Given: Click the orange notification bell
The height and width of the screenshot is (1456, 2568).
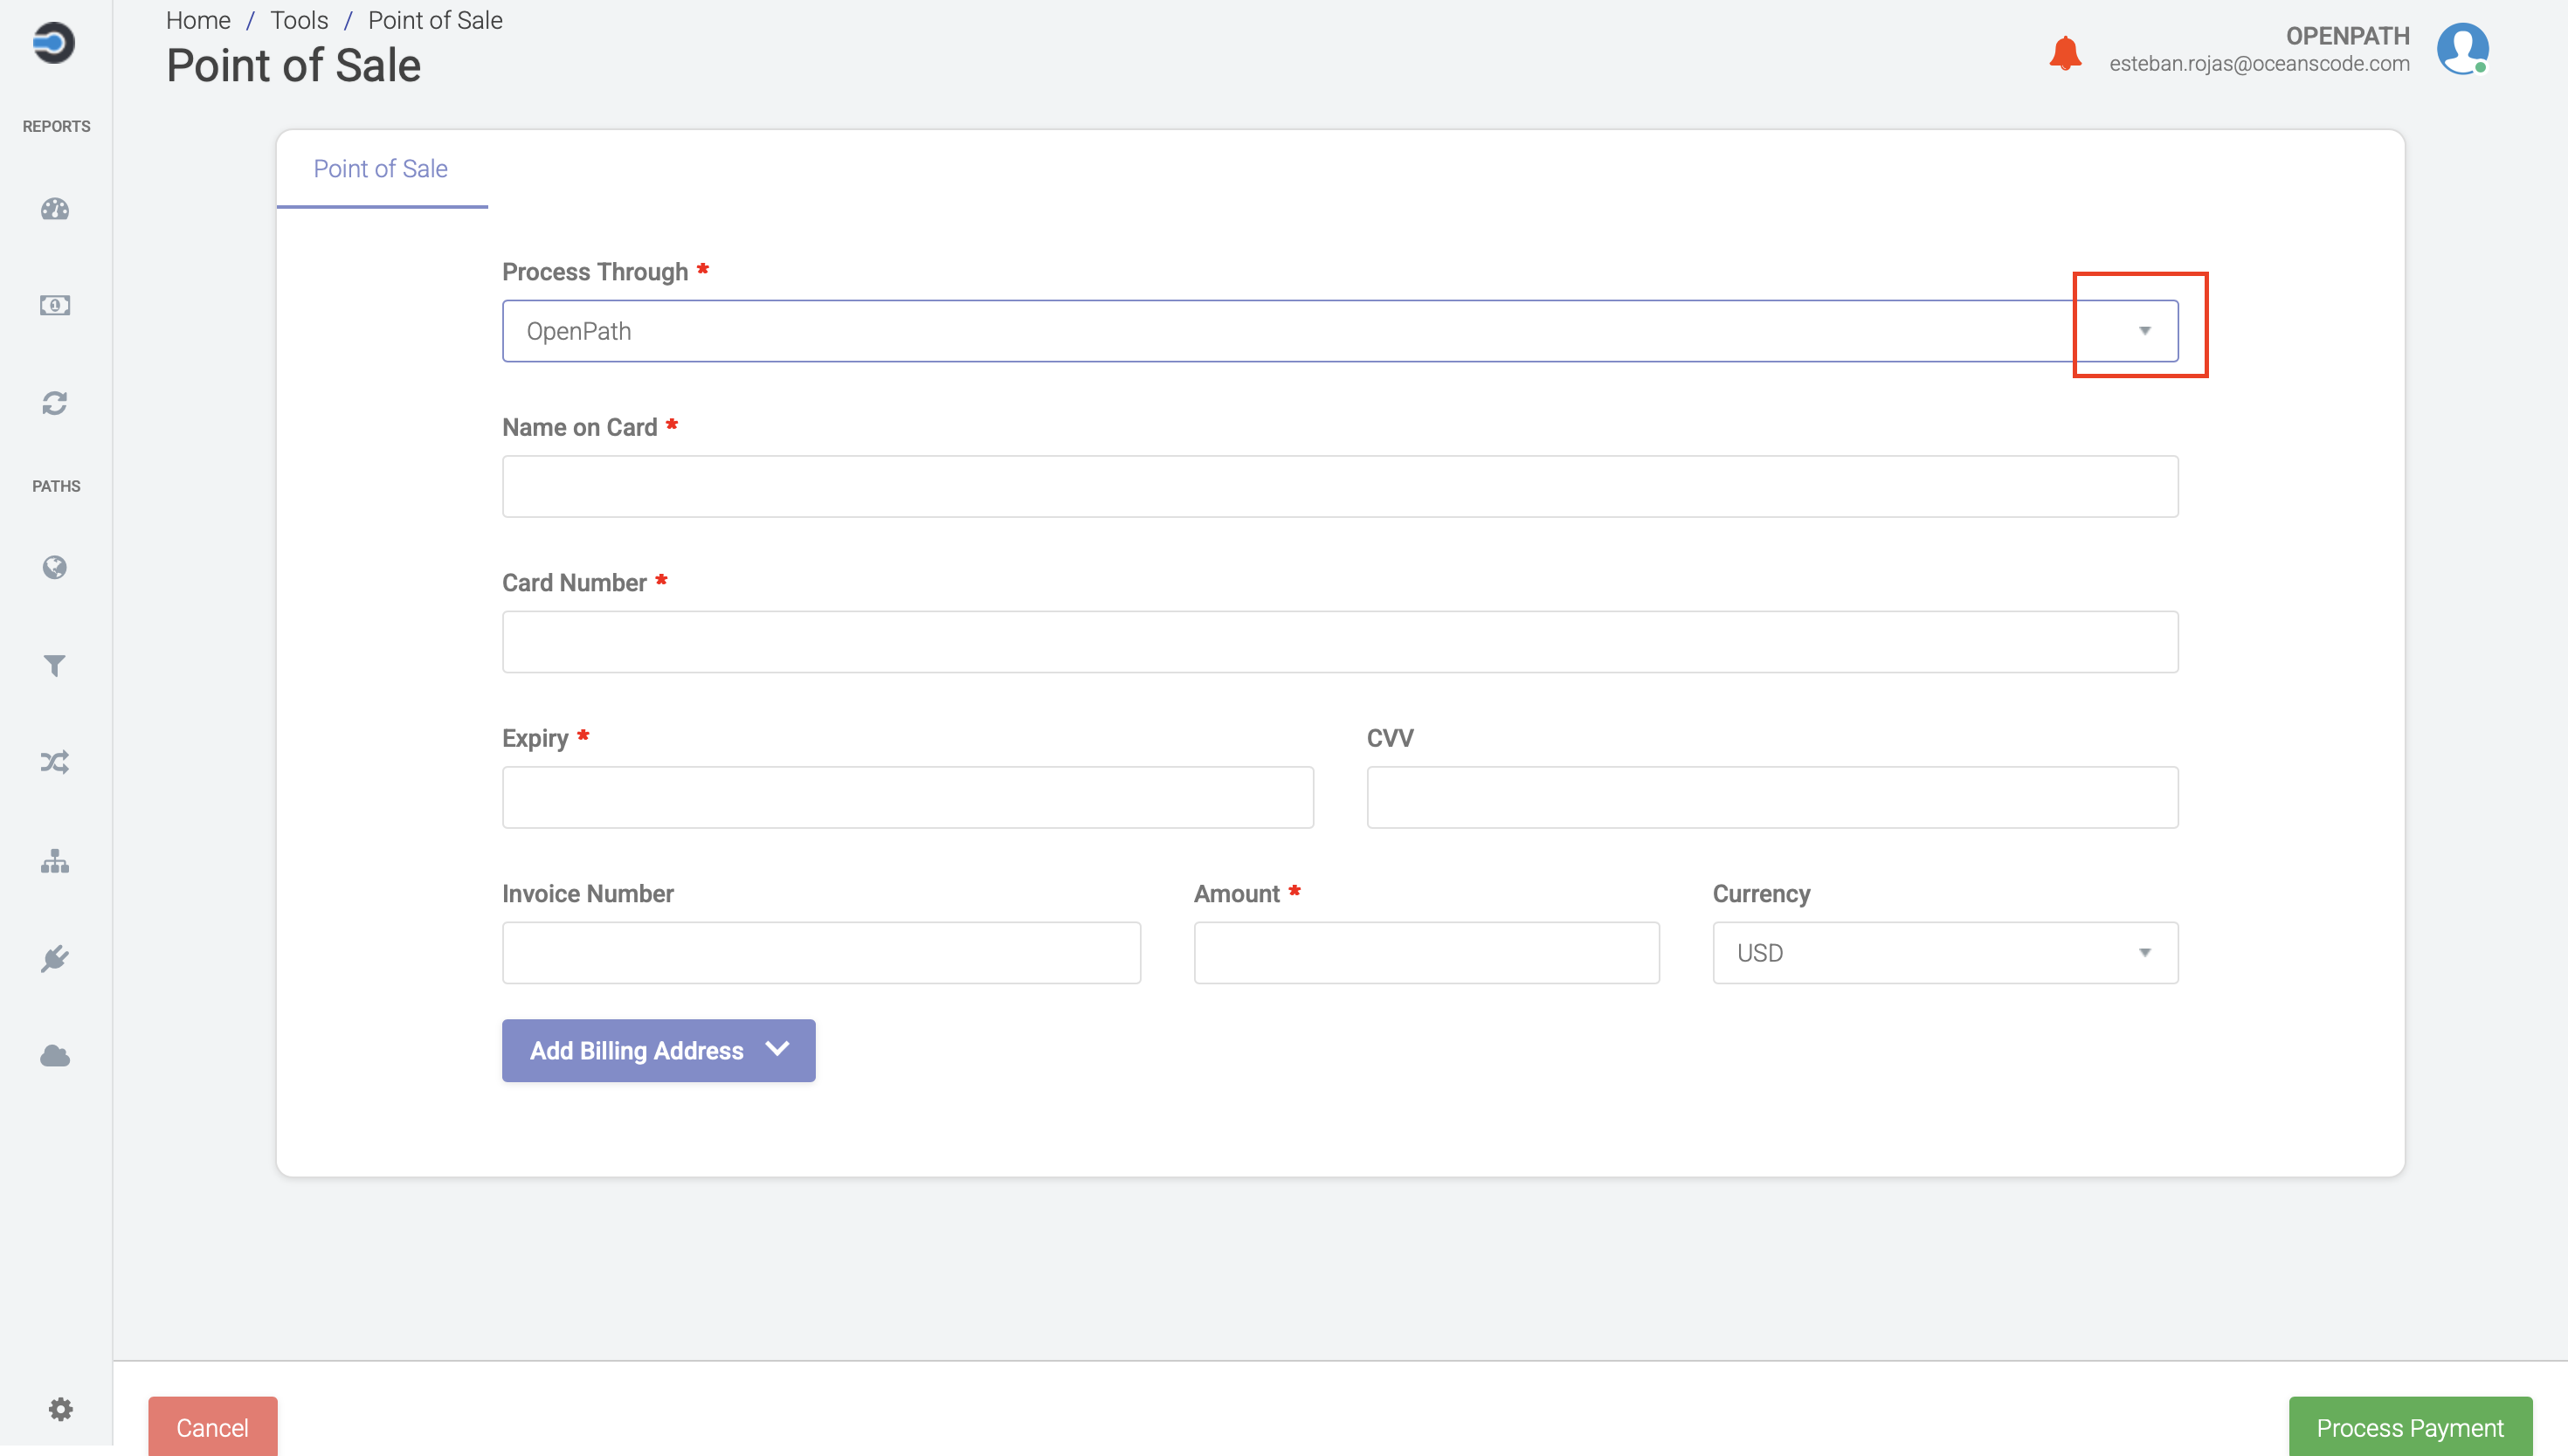Looking at the screenshot, I should [2065, 52].
